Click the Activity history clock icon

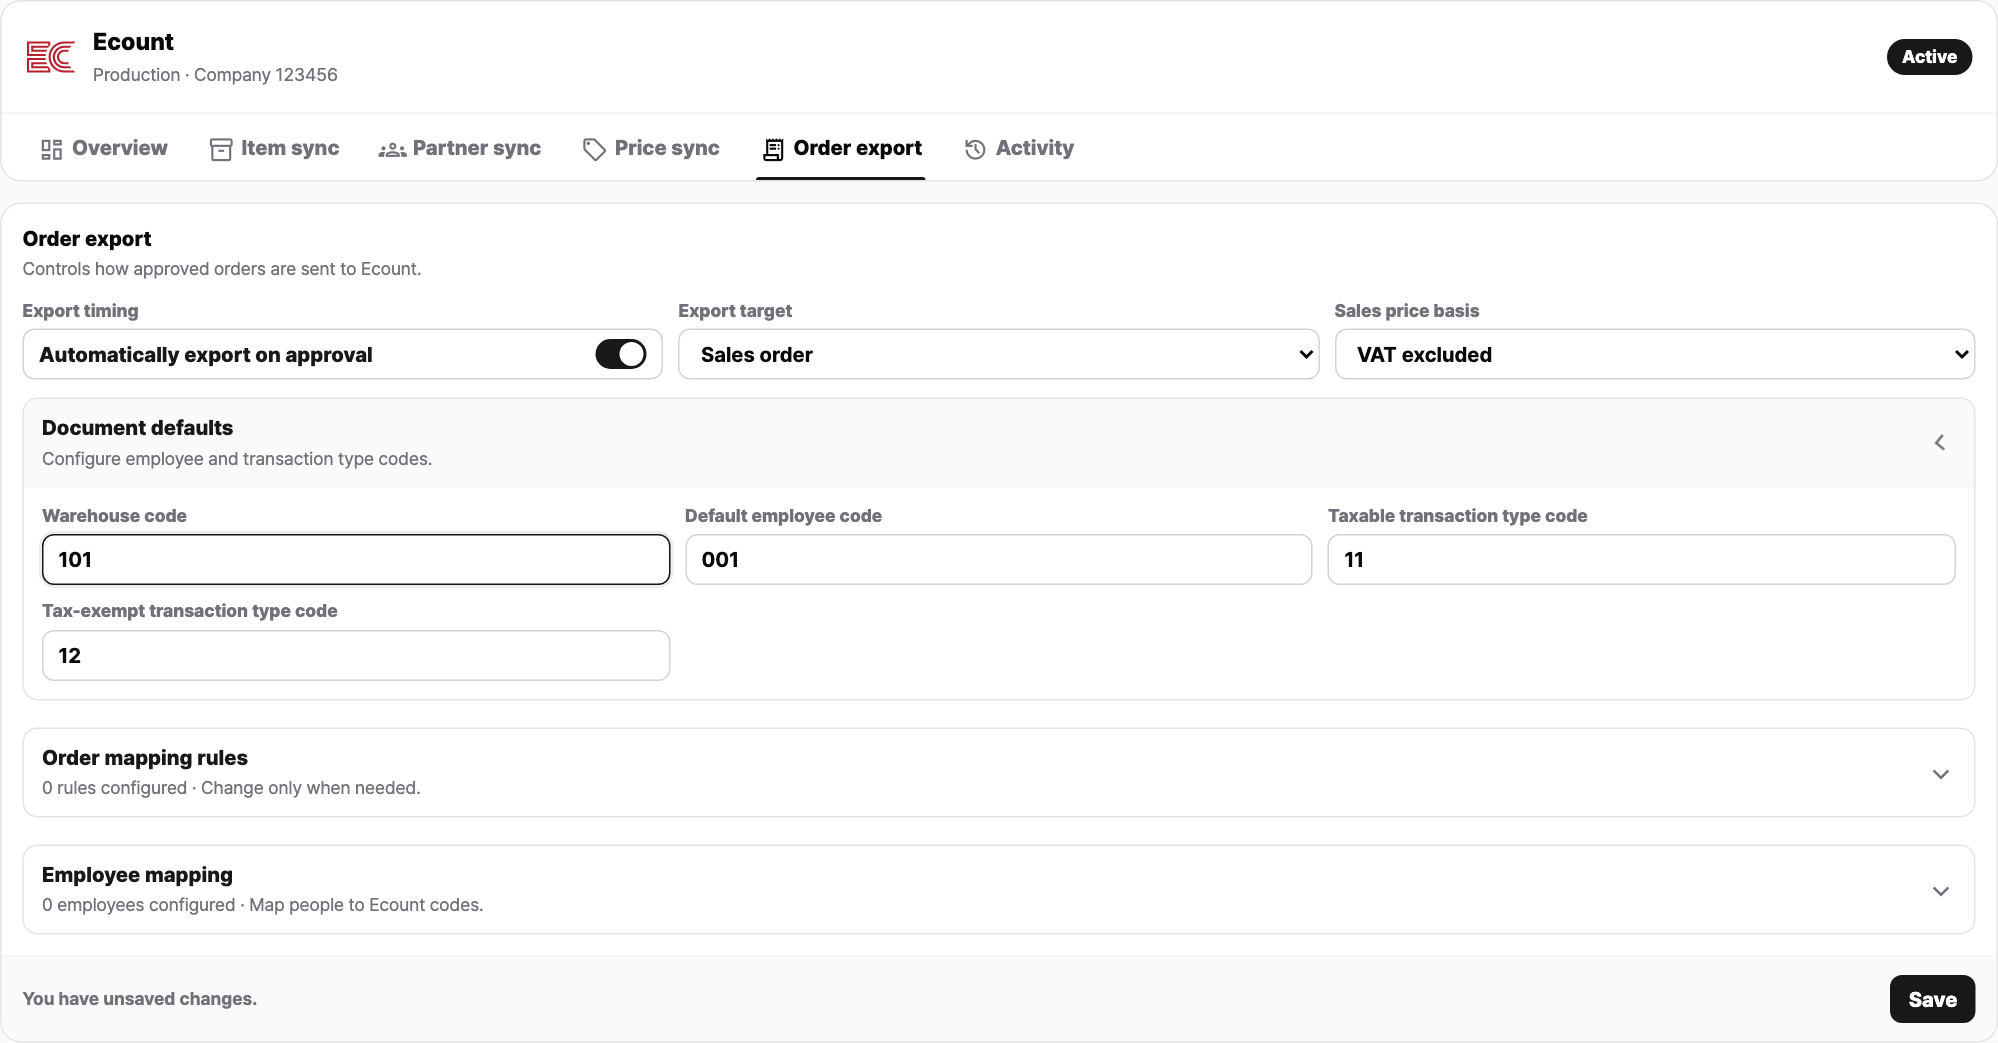(975, 149)
